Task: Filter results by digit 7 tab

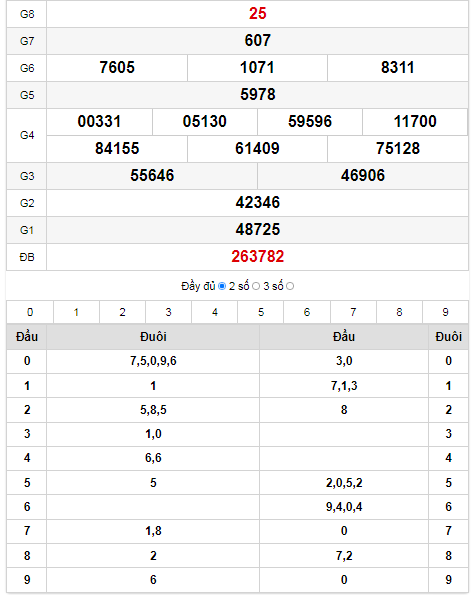Action: (x=353, y=312)
